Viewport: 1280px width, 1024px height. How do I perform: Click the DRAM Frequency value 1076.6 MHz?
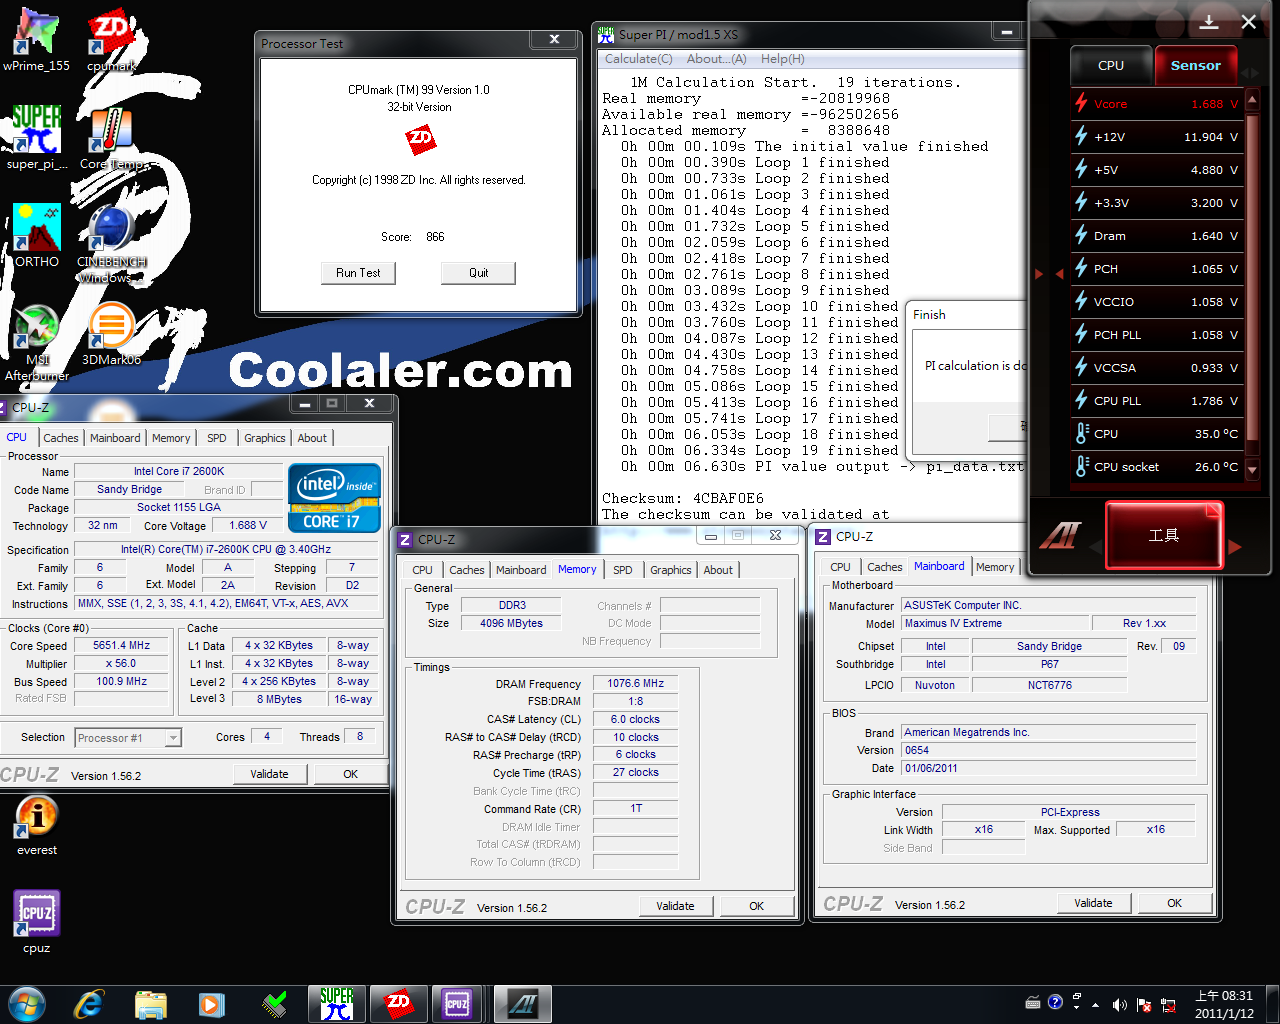[636, 684]
